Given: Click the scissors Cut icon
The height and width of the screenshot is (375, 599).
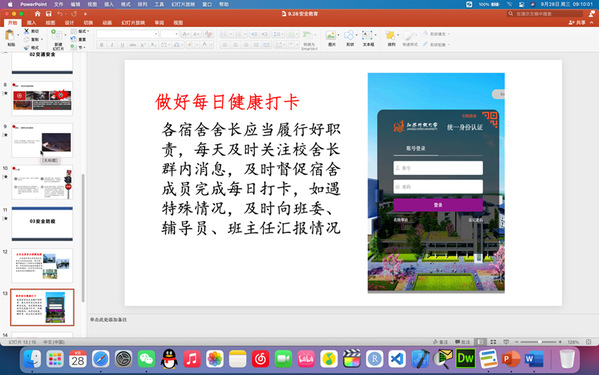Looking at the screenshot, I should [26, 31].
